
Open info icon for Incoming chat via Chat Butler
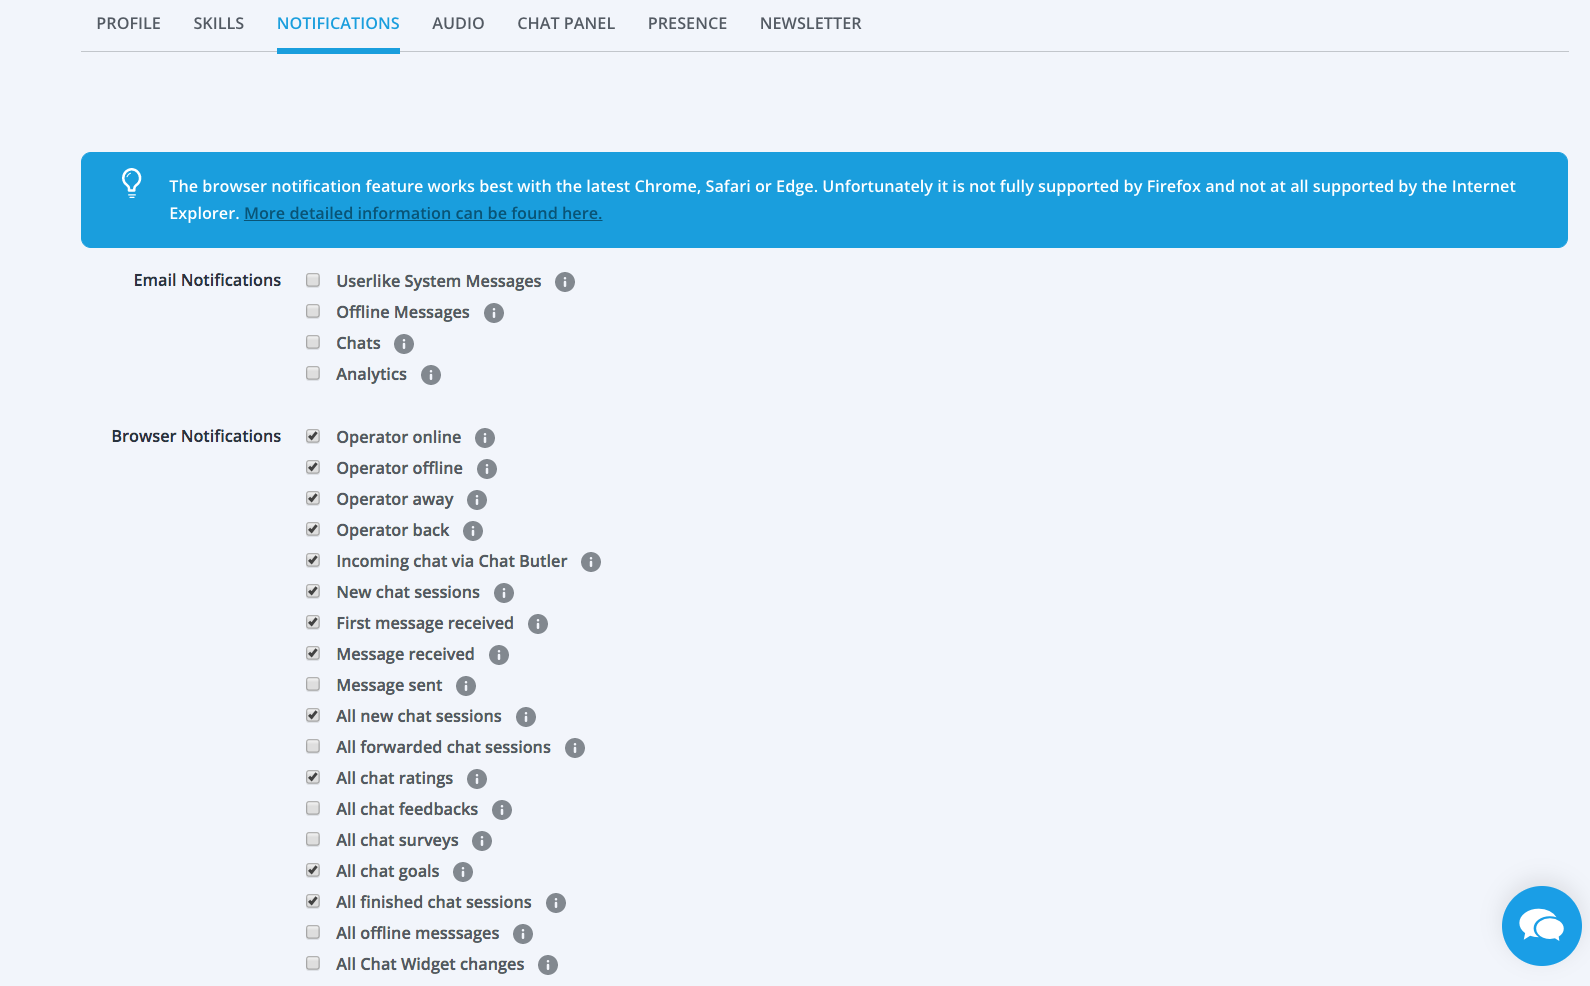[x=591, y=562]
